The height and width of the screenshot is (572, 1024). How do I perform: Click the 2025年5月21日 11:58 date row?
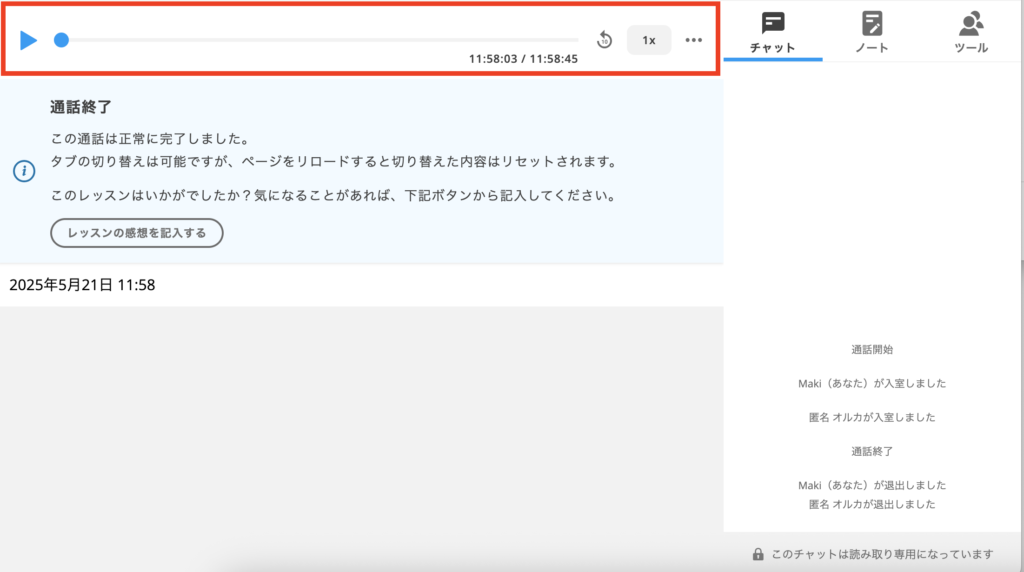82,285
